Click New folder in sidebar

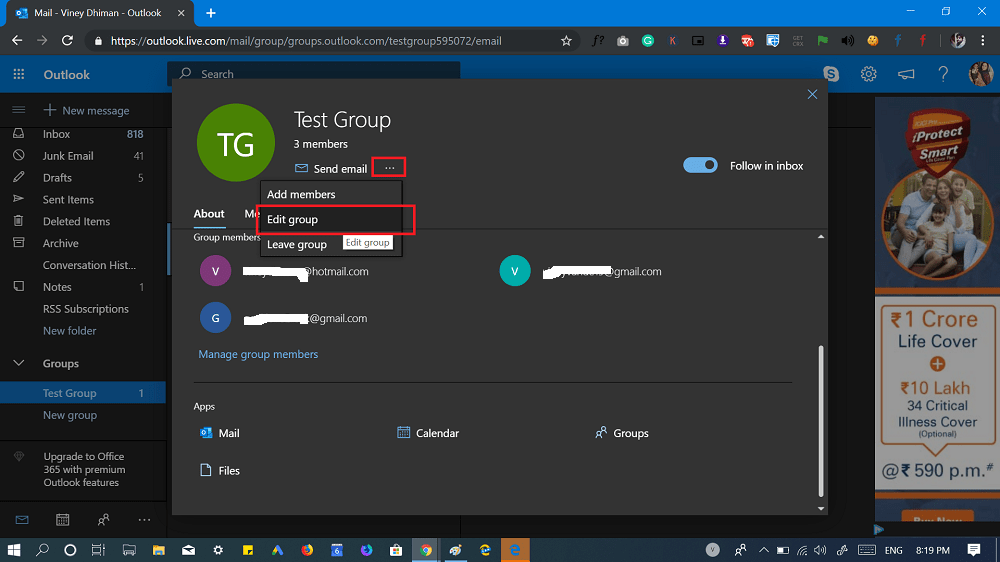(x=69, y=330)
